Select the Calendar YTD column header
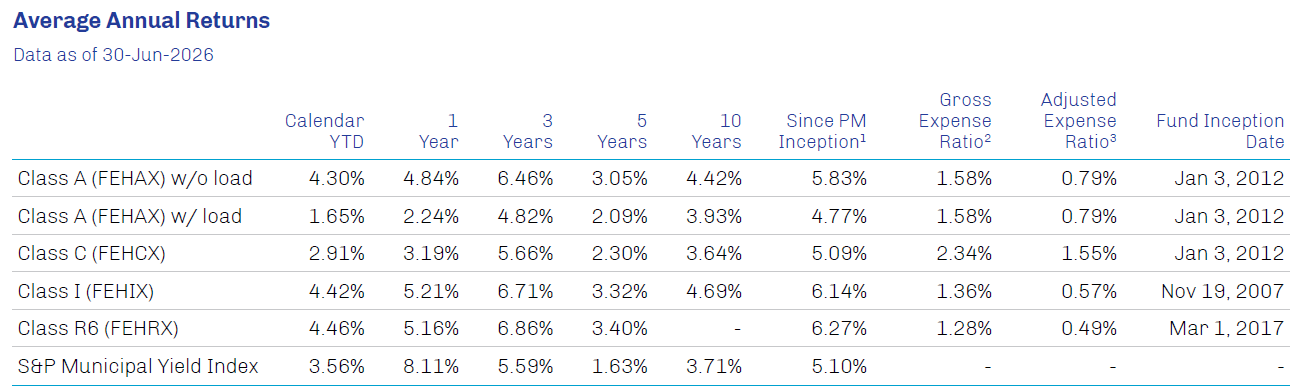Screen dimensions: 1296x389 (324, 131)
